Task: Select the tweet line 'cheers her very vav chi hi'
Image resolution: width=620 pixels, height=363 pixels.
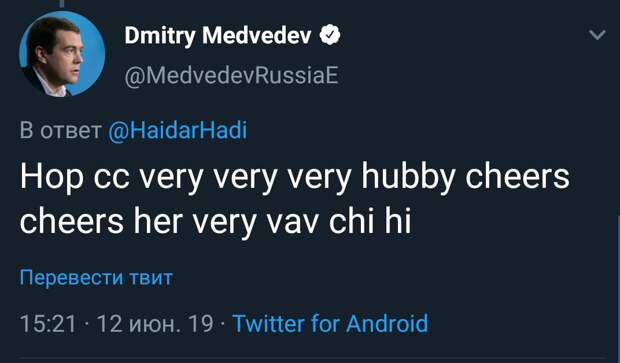Action: pyautogui.click(x=215, y=222)
